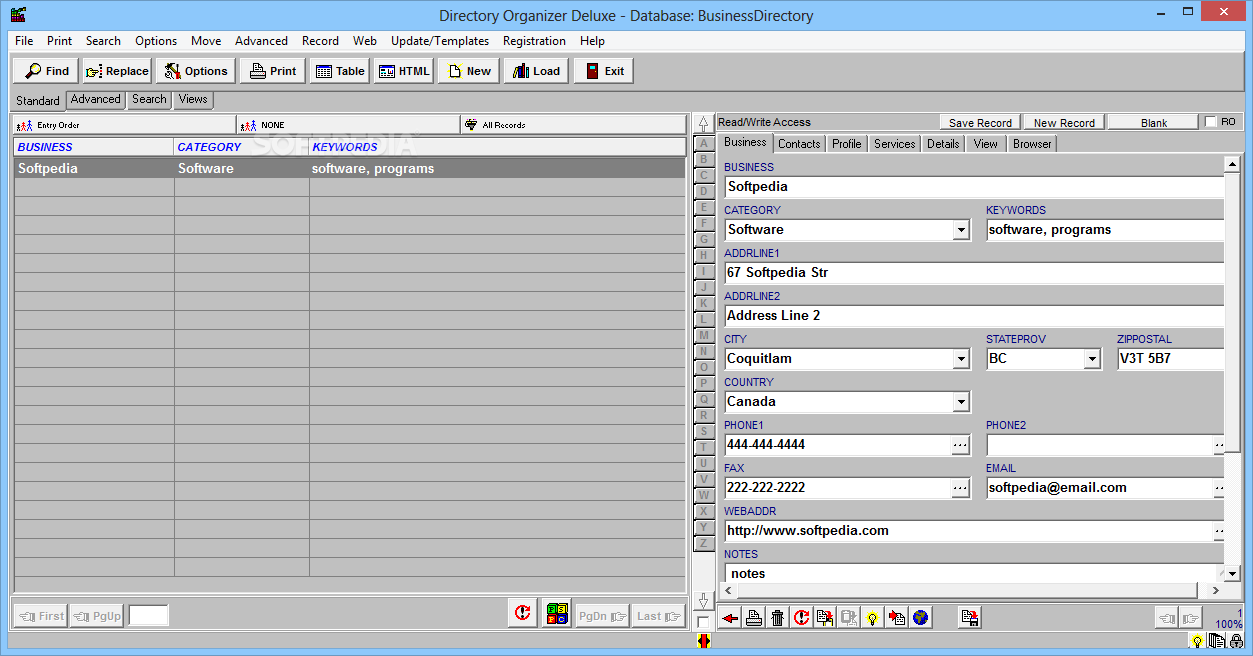Select letter A in alphabet index

pos(703,143)
